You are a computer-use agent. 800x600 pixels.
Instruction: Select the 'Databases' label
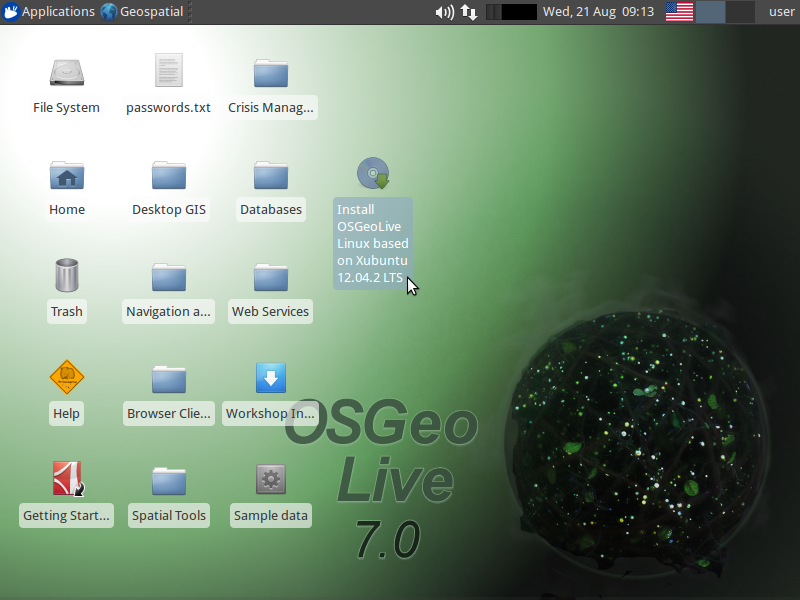click(x=271, y=210)
